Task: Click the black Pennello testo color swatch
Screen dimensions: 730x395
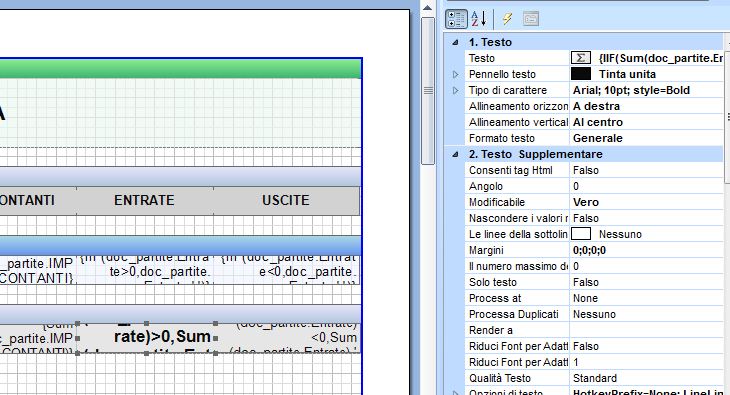Action: pos(581,74)
